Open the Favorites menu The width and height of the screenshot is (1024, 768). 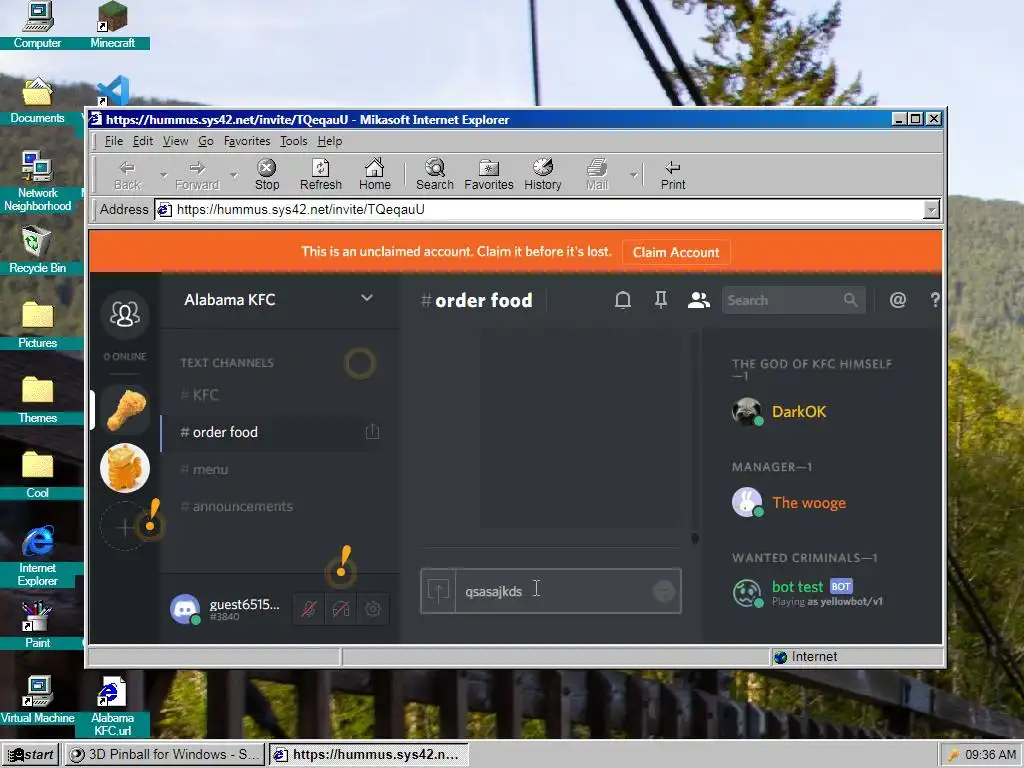point(247,141)
